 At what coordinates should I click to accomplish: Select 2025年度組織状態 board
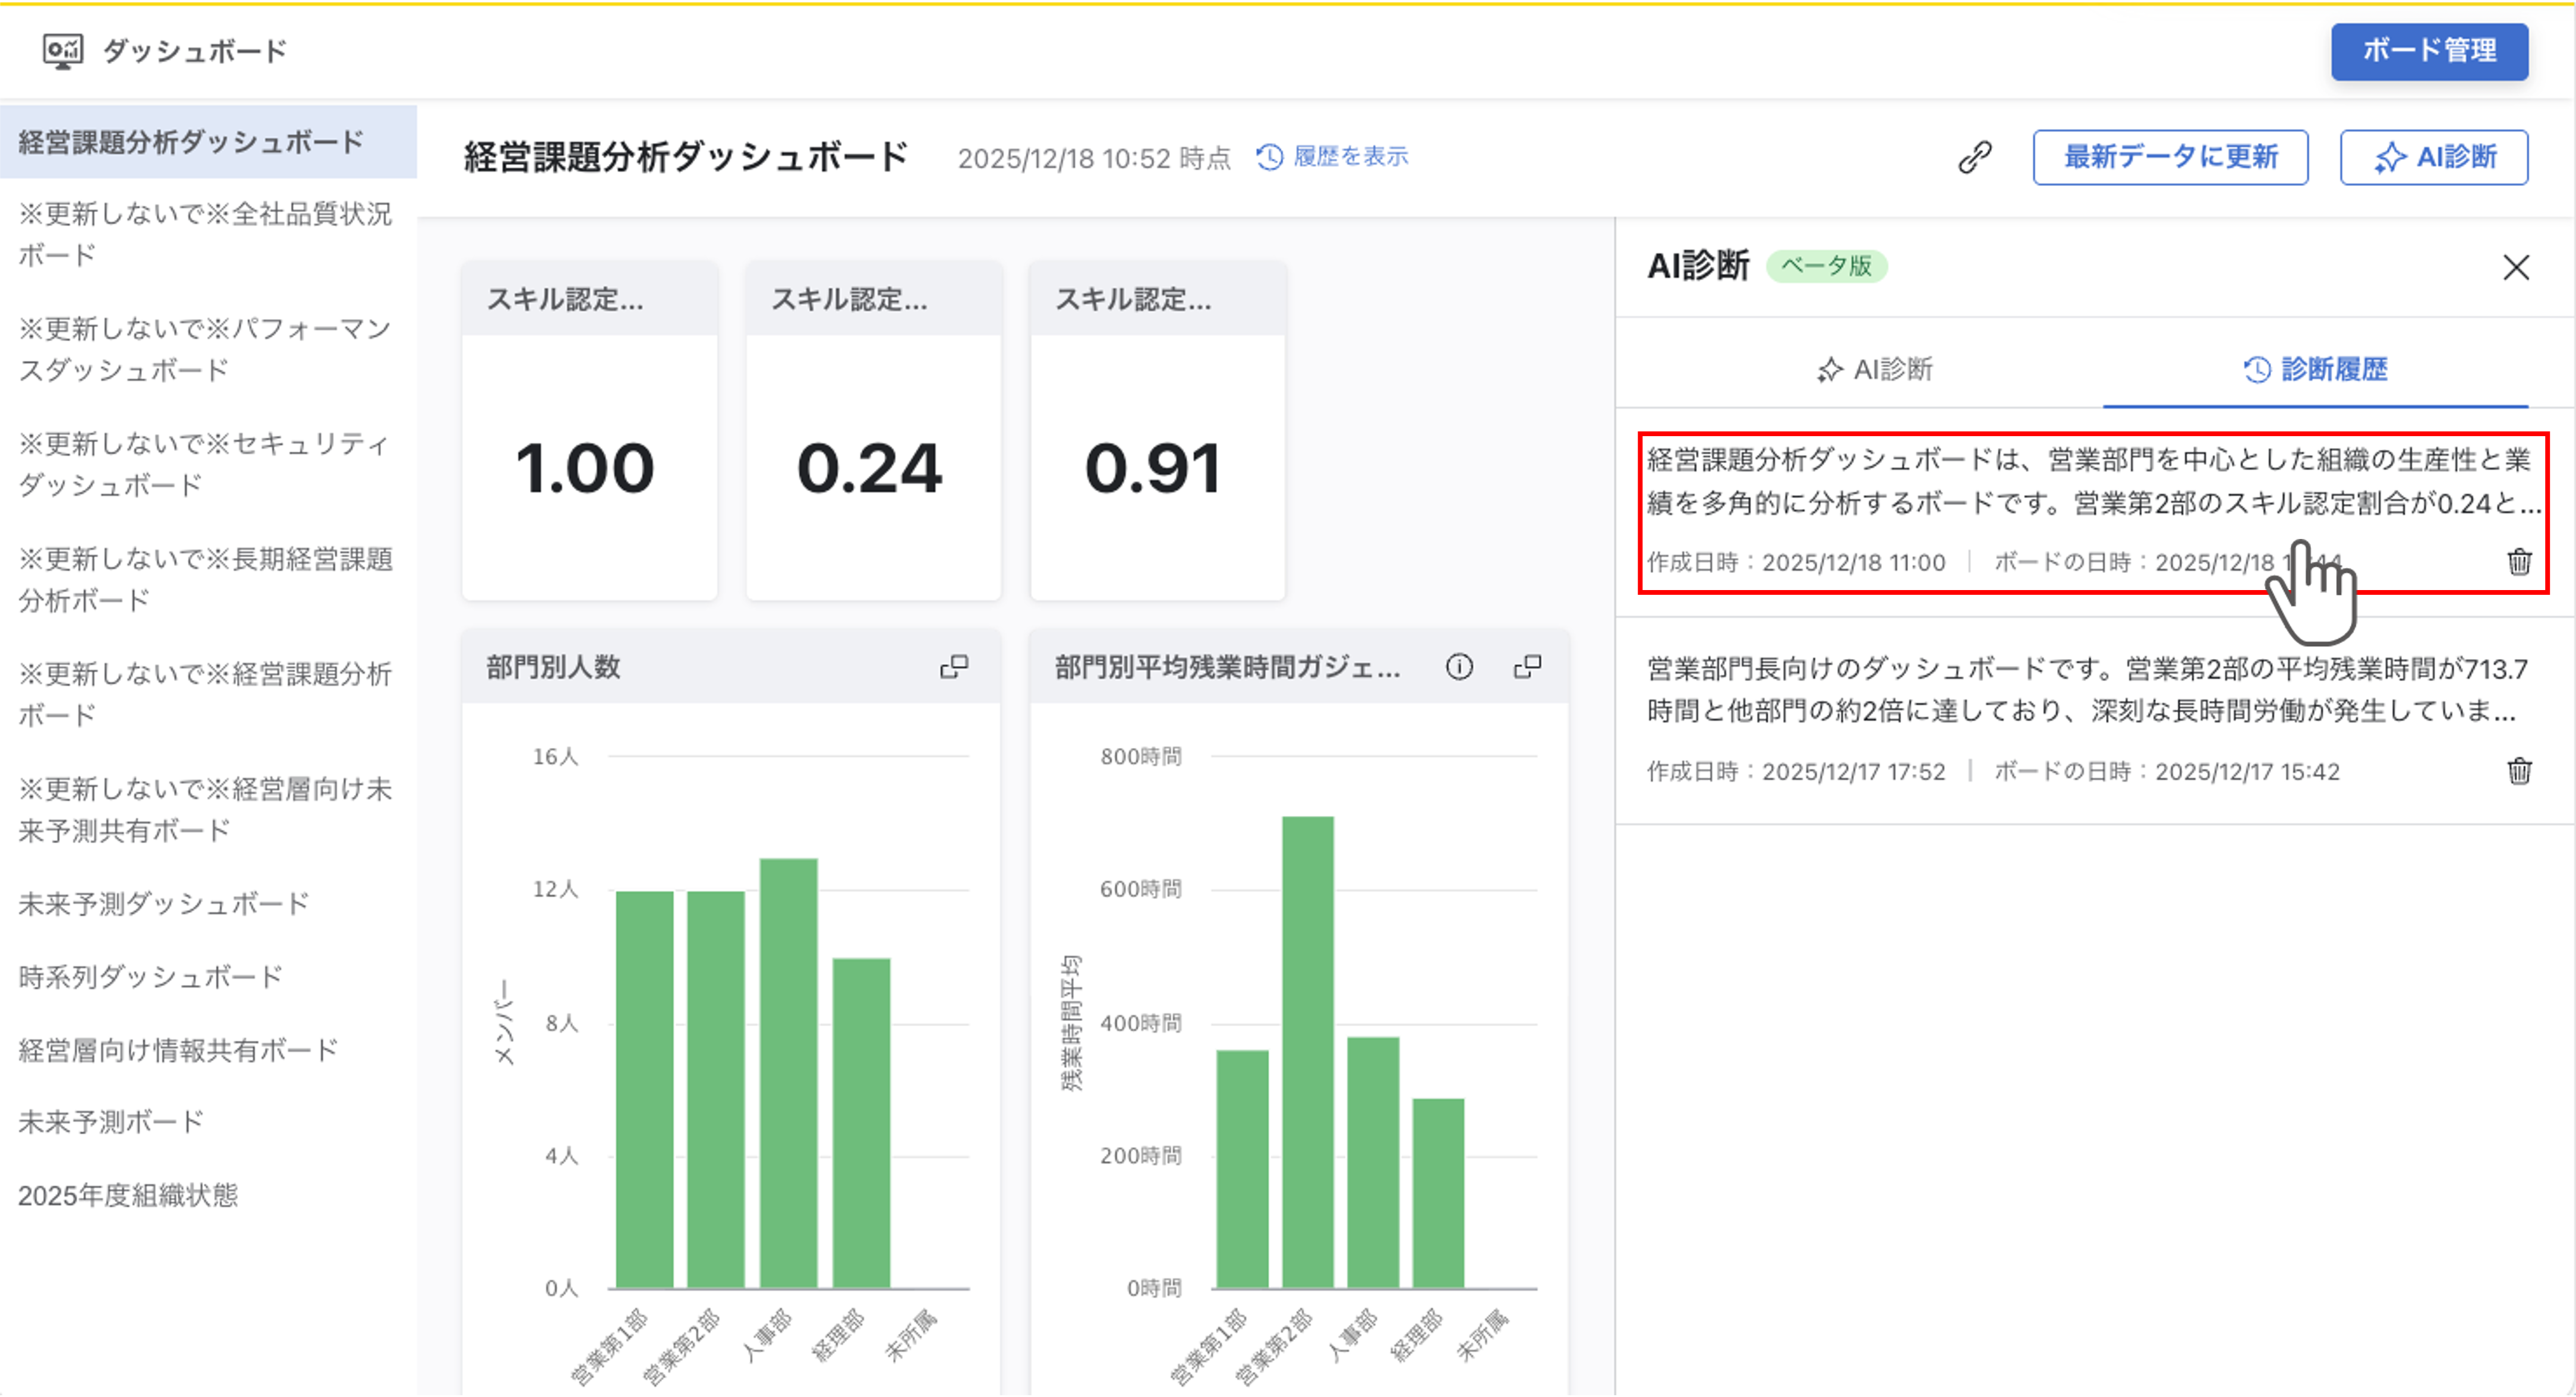128,1195
